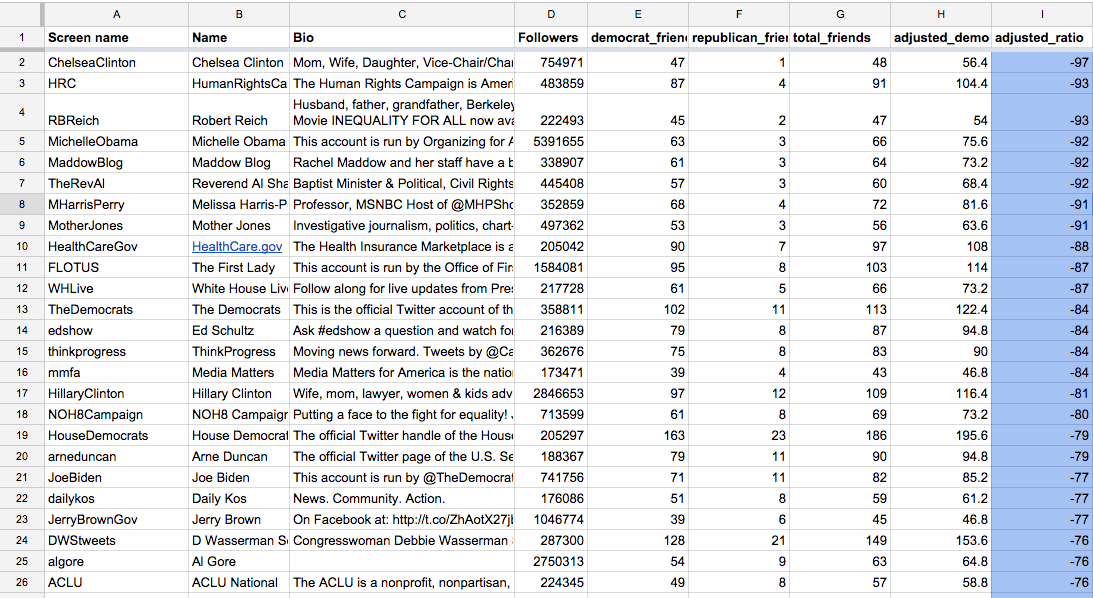Click the name cell 'Al Gore'
The height and width of the screenshot is (598, 1093).
click(239, 562)
